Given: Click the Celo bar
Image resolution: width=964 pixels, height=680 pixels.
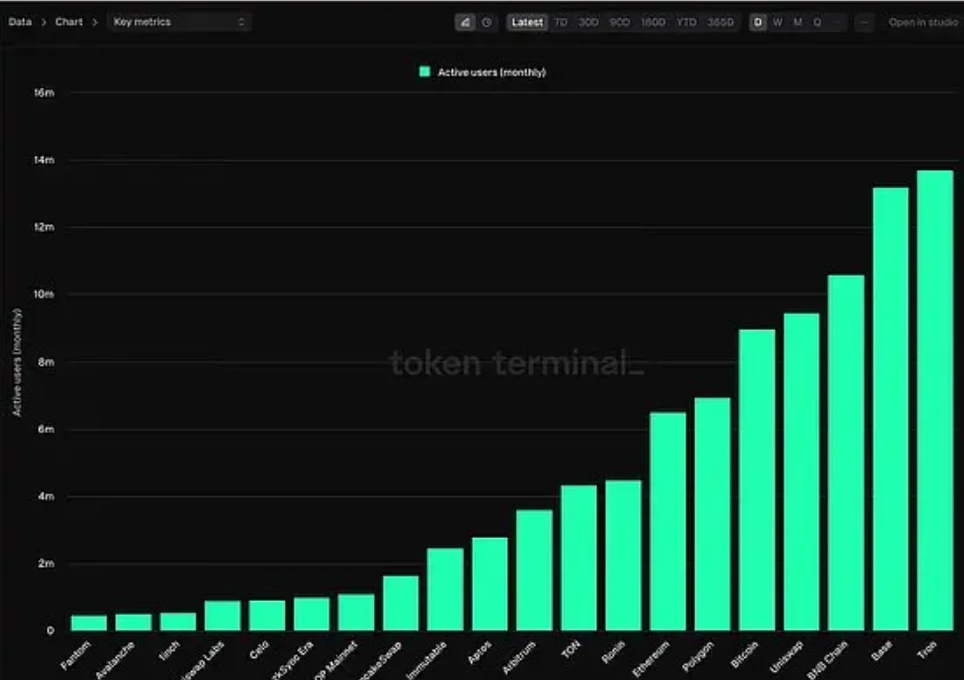Looking at the screenshot, I should tap(267, 615).
